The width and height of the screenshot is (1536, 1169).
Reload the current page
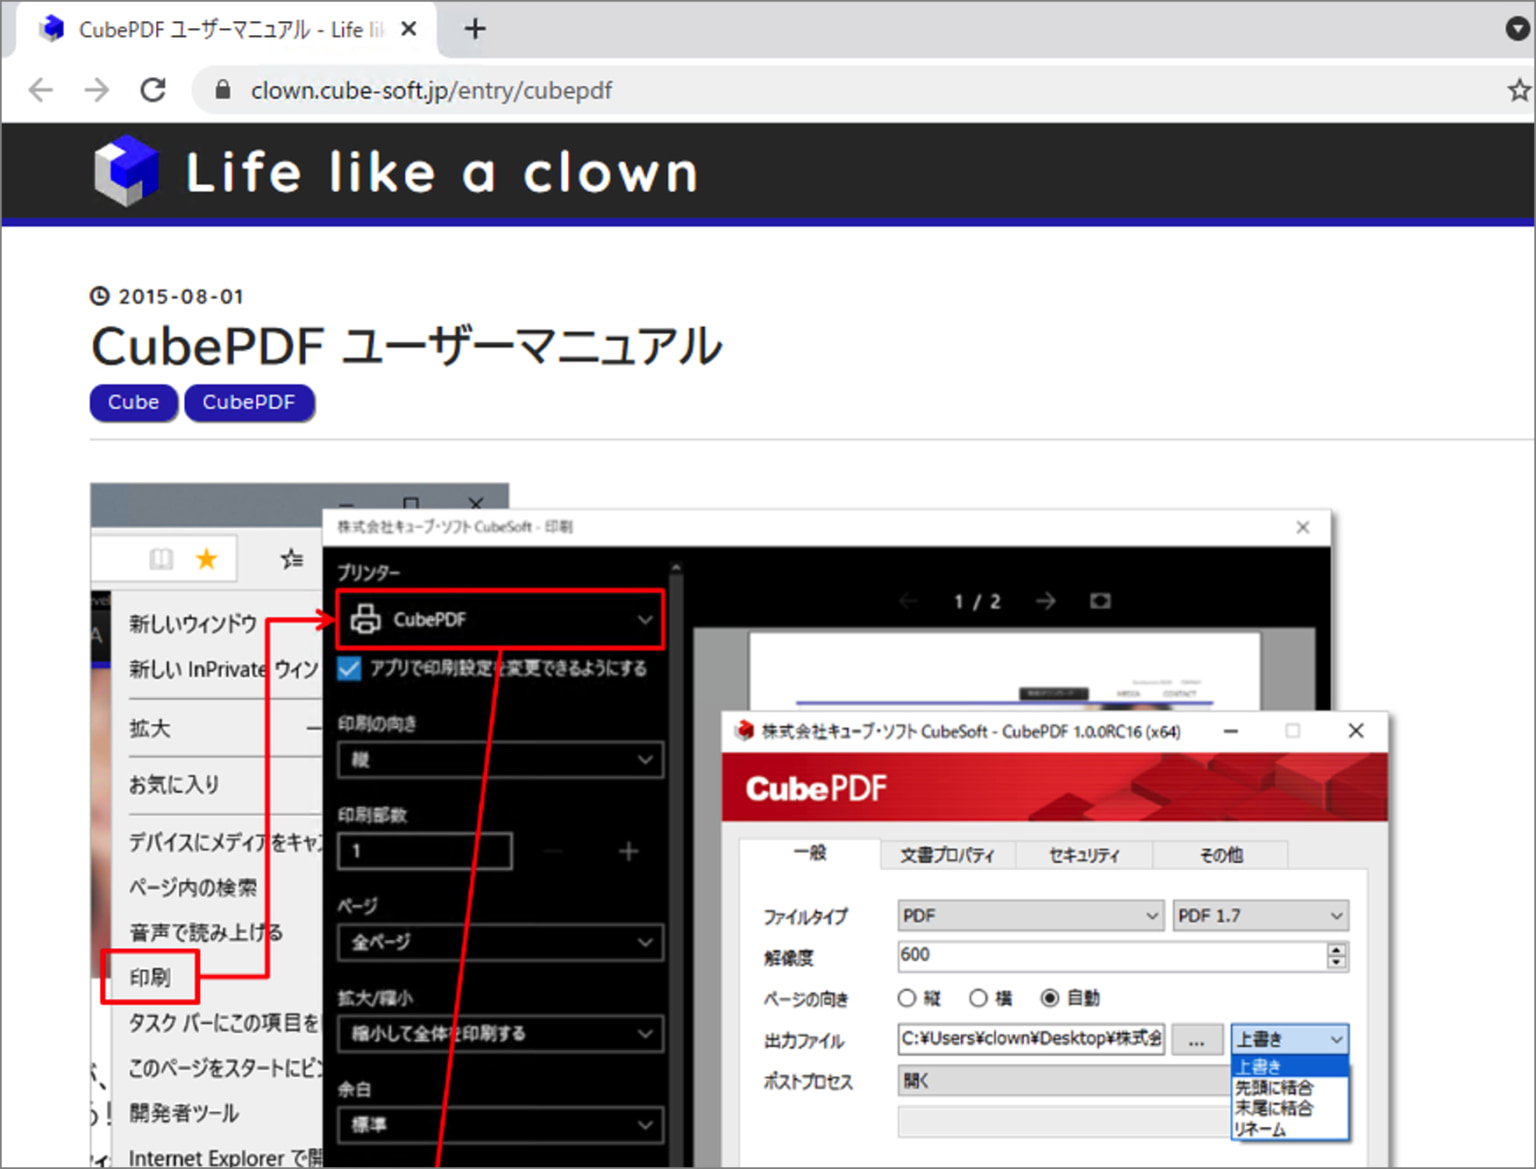pyautogui.click(x=153, y=90)
